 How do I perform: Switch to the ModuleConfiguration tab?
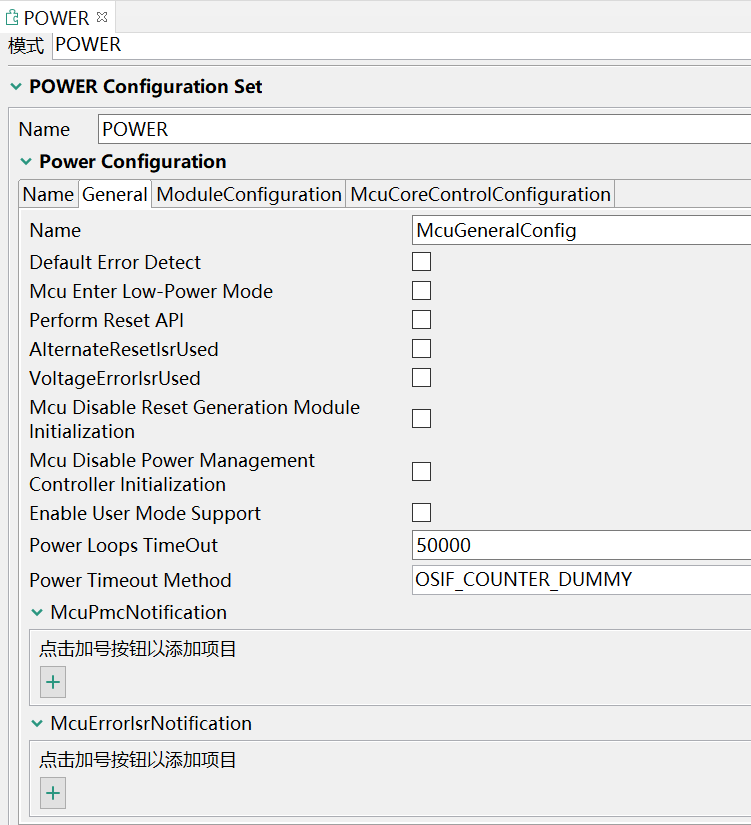[249, 195]
